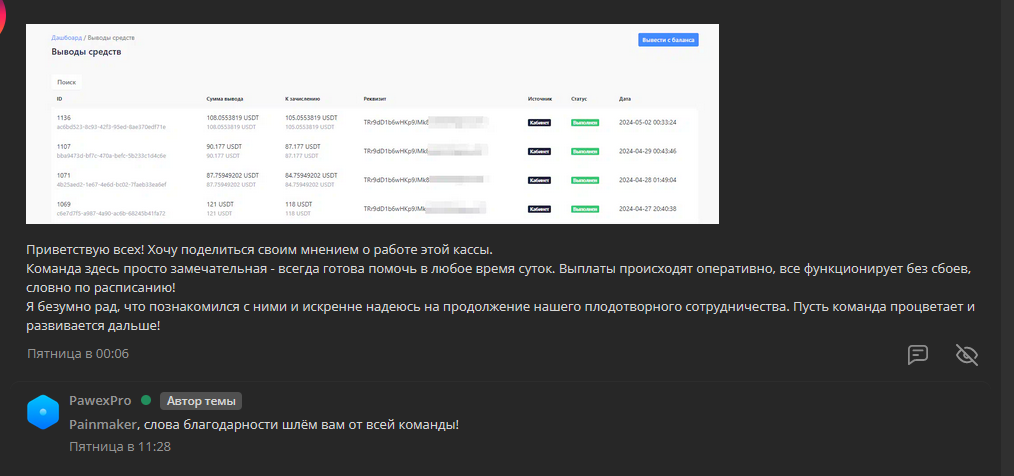
Task: Click the partial red avatar at top left
Action: click(x=3, y=16)
